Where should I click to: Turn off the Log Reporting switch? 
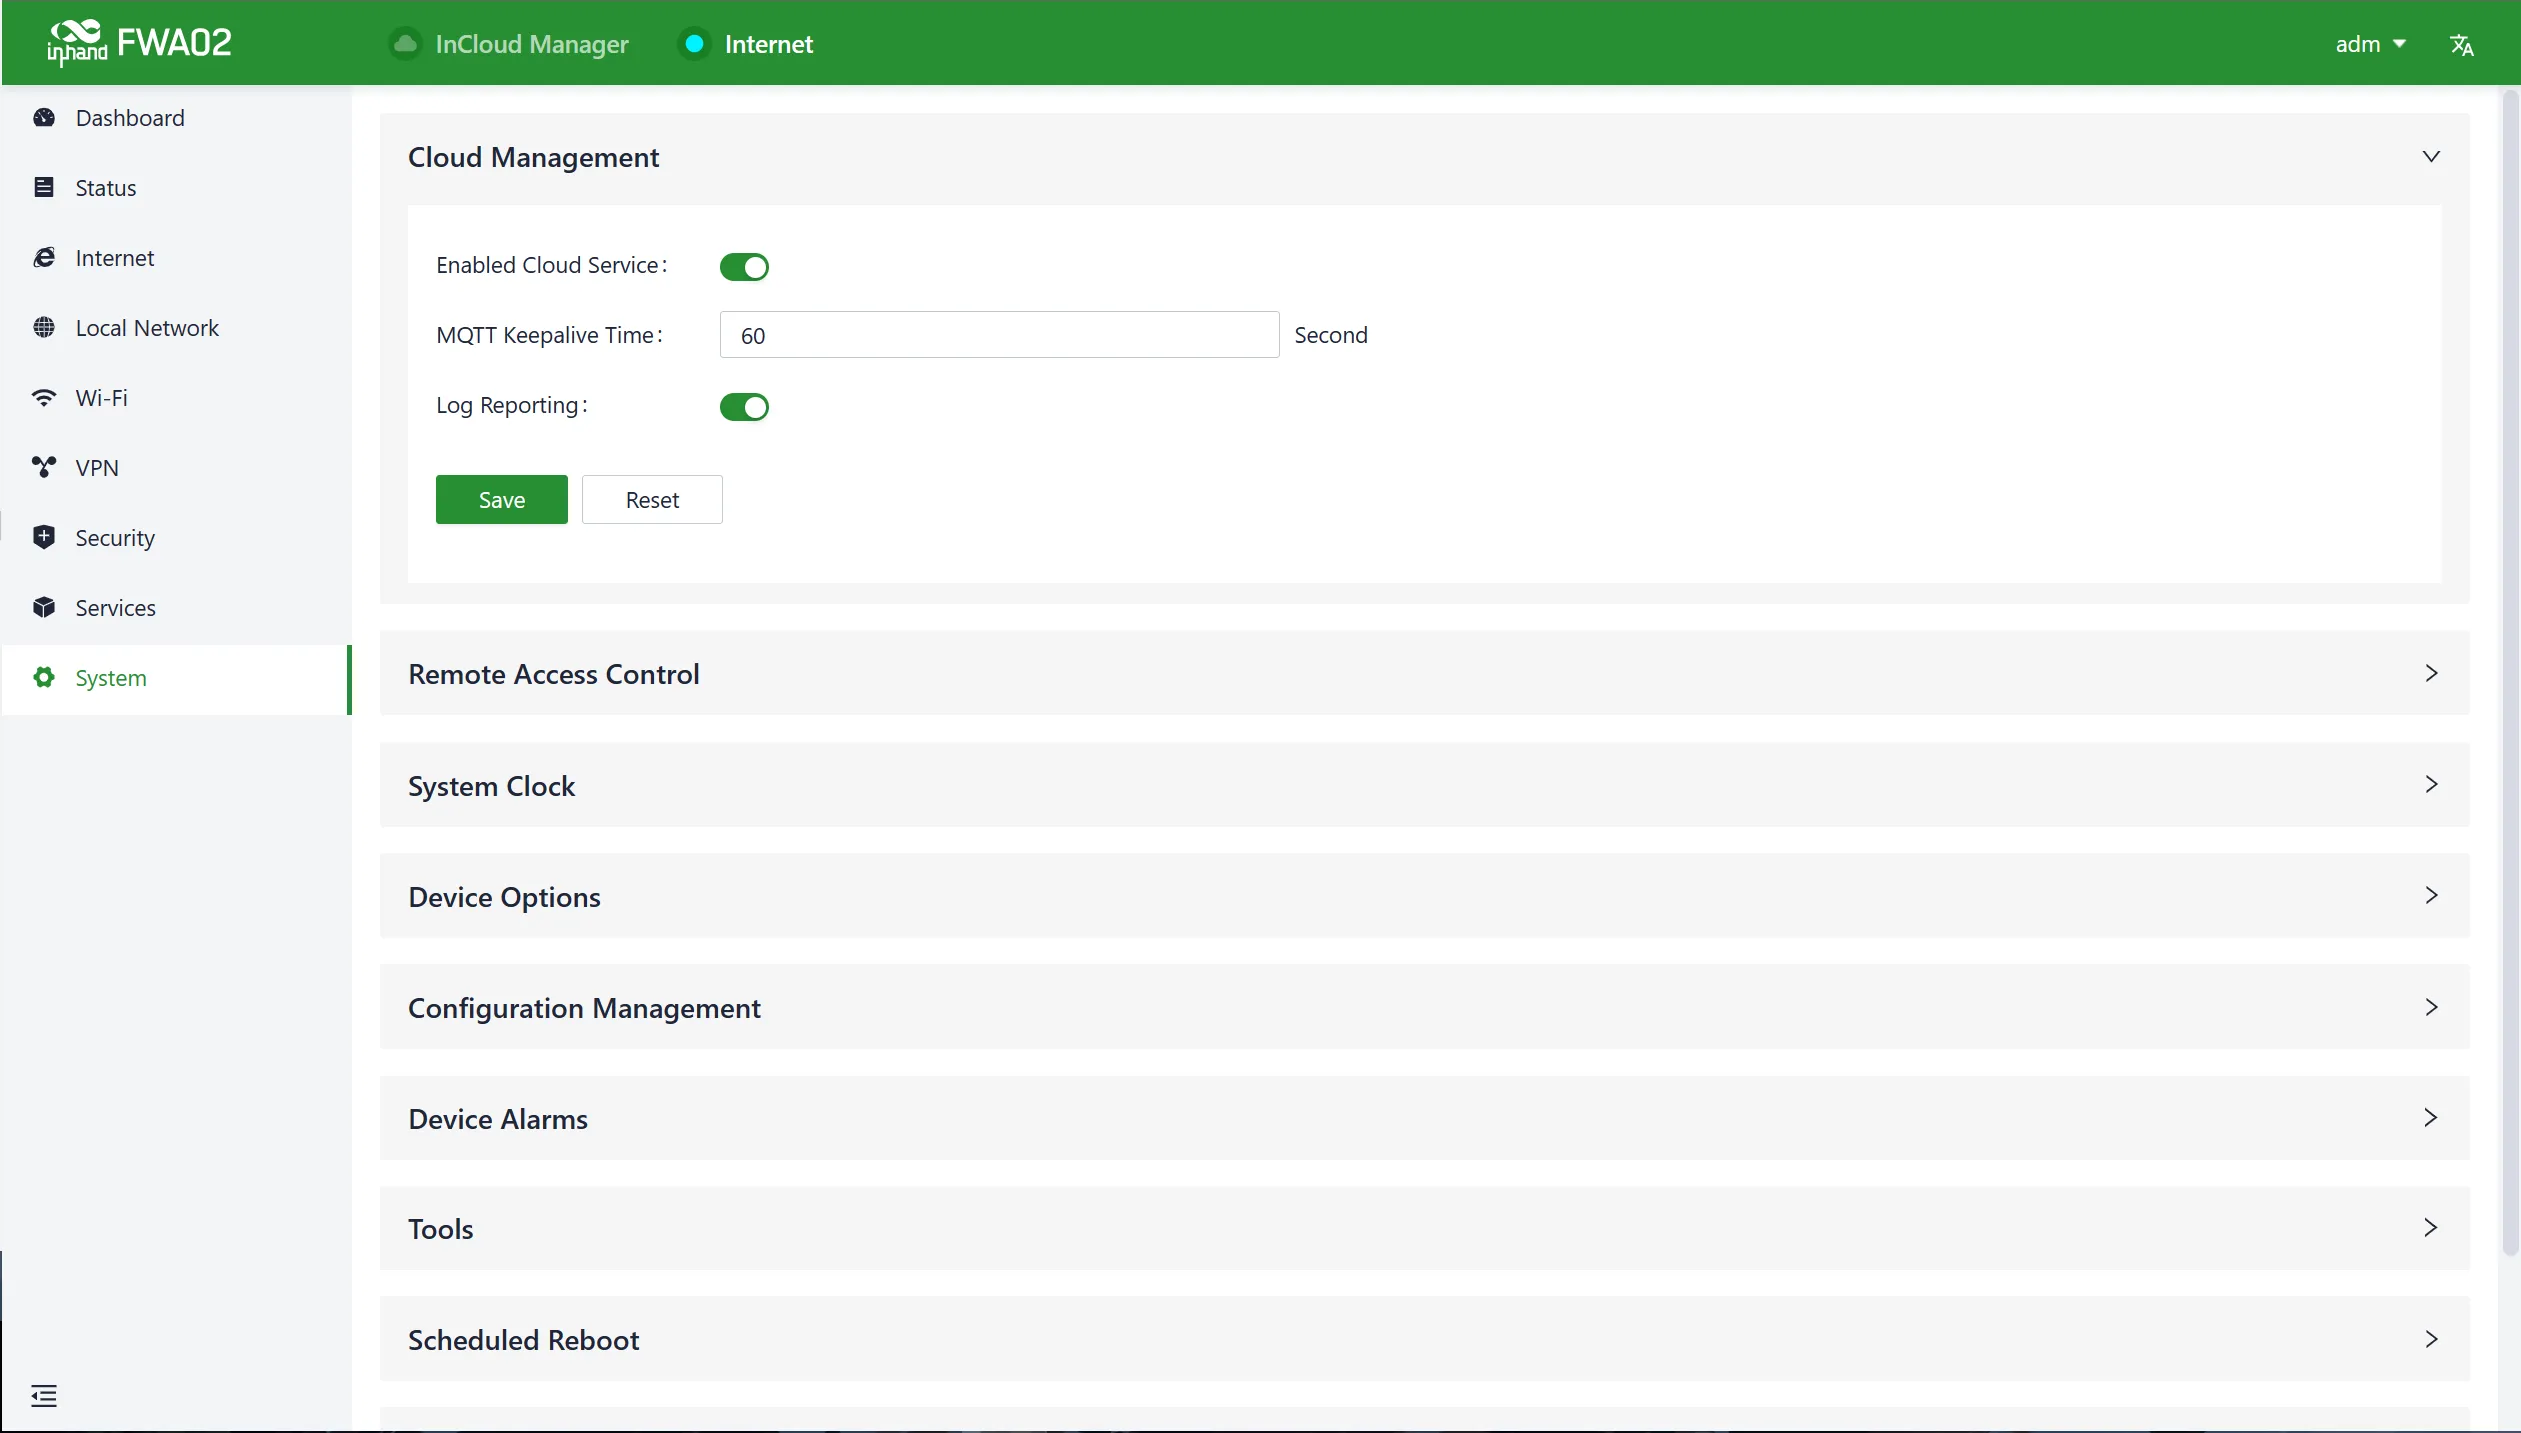tap(744, 407)
